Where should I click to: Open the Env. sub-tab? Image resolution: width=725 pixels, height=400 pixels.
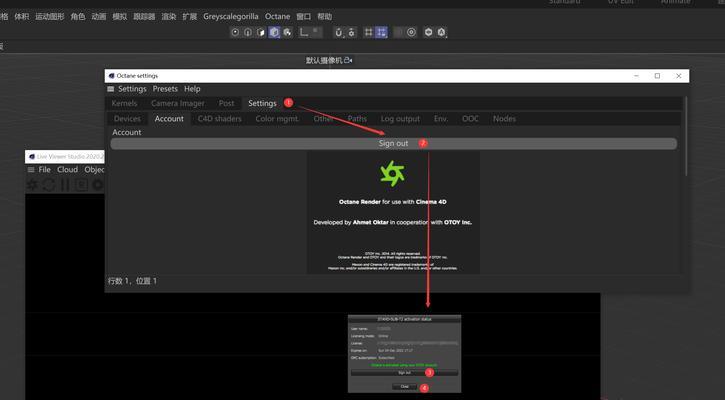441,119
